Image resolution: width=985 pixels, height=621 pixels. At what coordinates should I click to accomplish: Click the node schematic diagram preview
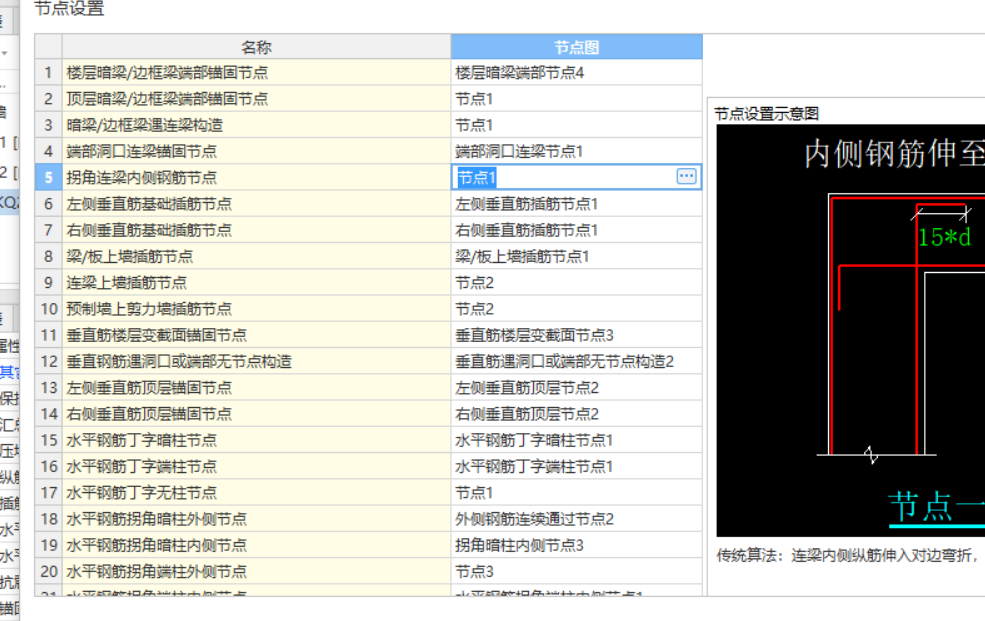click(851, 330)
